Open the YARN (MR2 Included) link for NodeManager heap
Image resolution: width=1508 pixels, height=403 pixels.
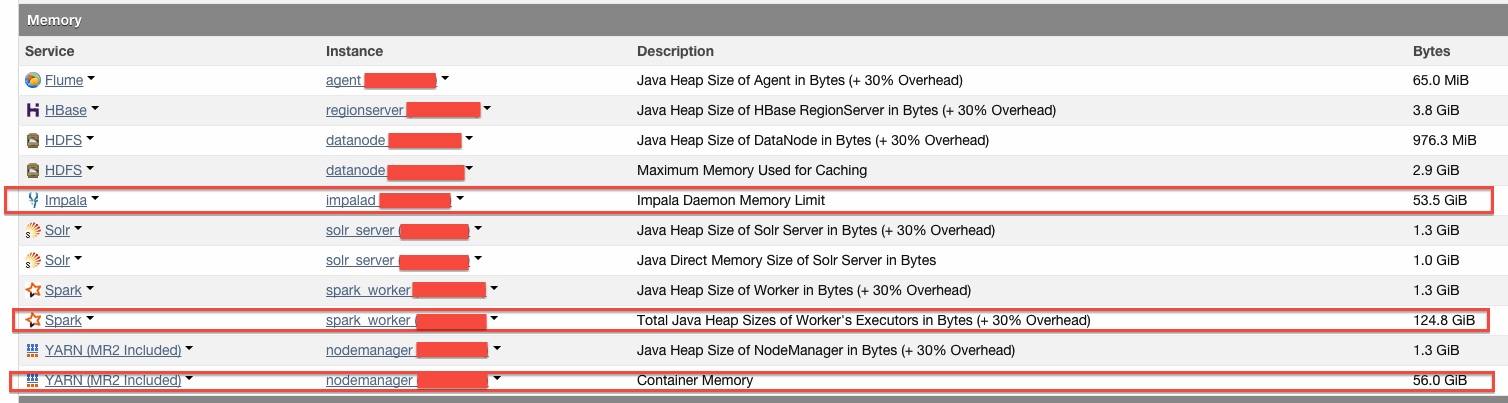pos(113,350)
